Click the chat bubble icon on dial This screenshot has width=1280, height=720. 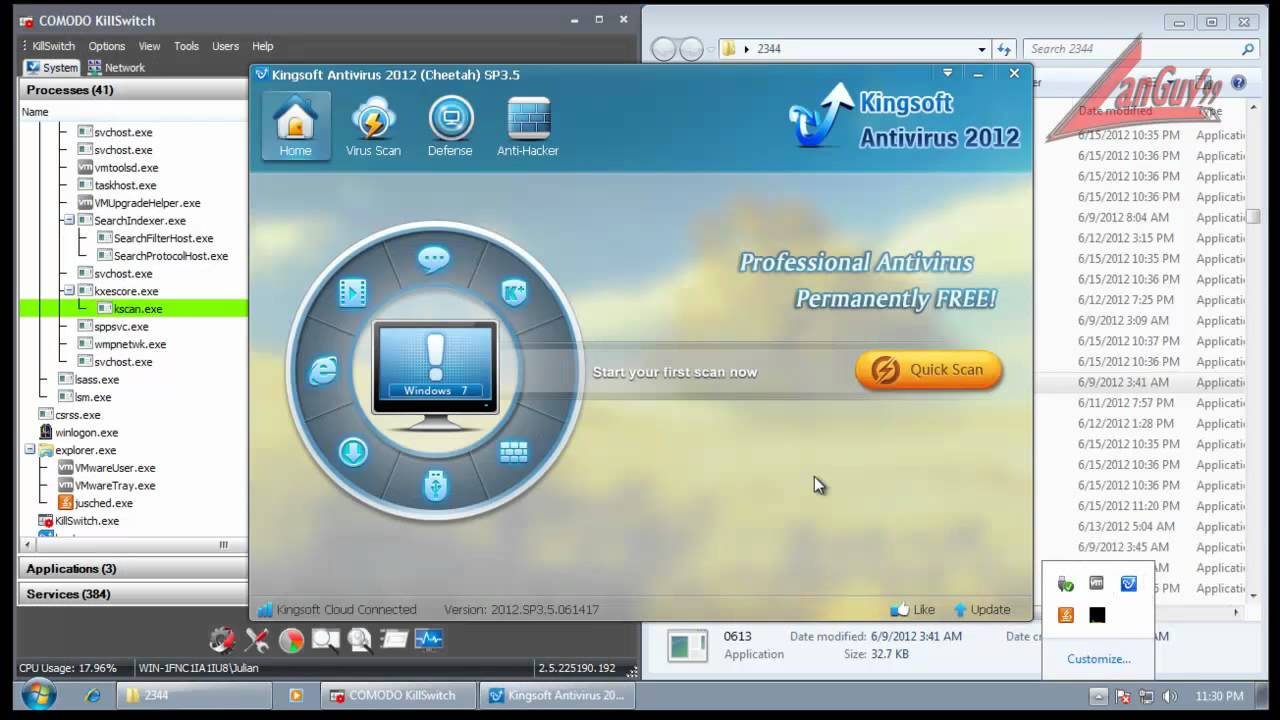point(434,260)
